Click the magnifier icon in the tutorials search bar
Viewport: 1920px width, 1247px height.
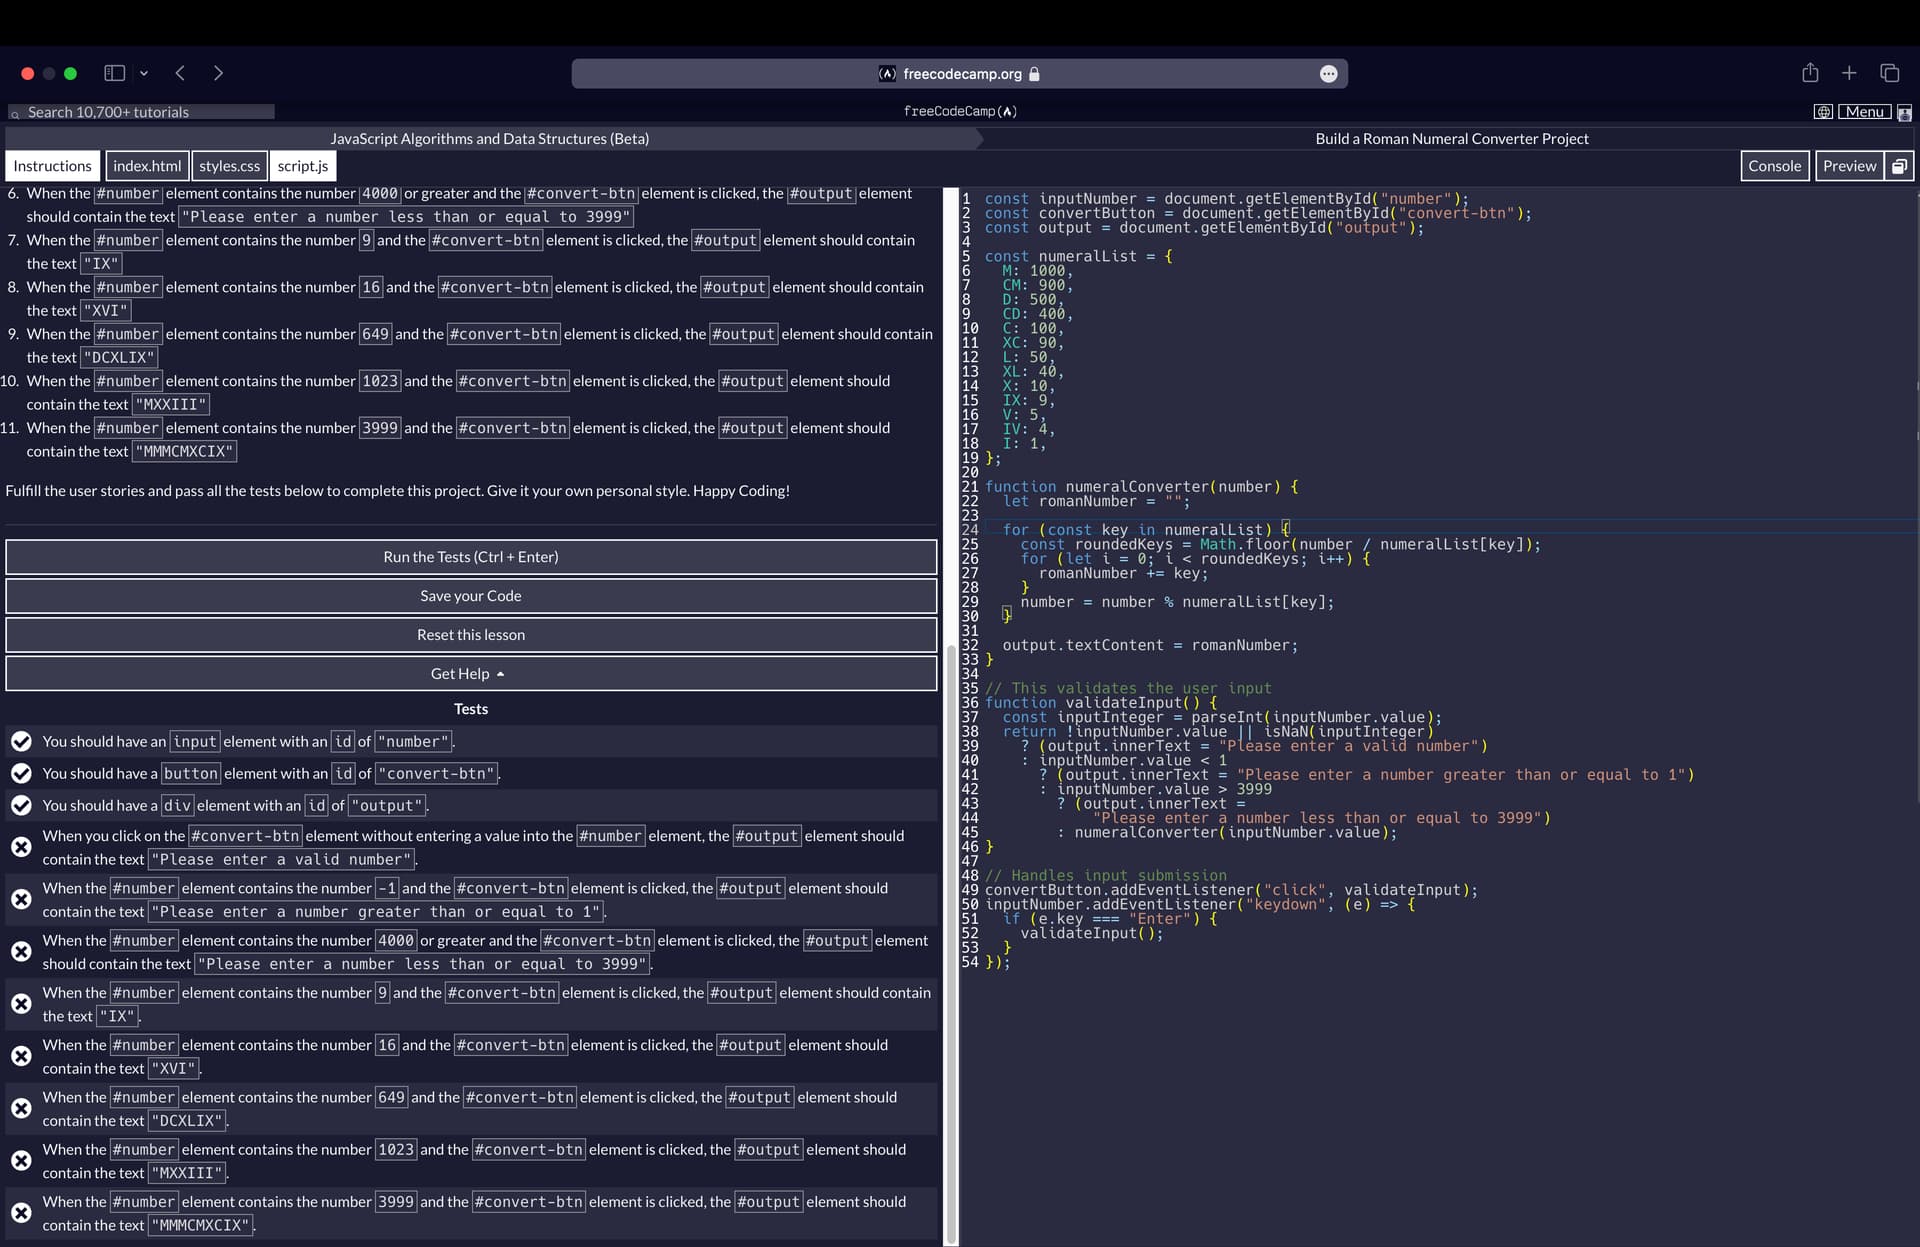(14, 112)
